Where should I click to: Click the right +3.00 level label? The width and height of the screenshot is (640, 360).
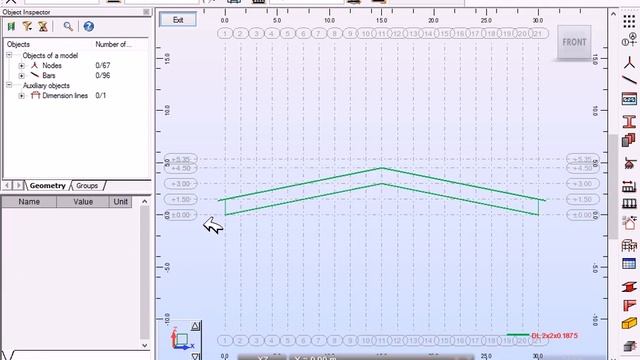pos(582,184)
